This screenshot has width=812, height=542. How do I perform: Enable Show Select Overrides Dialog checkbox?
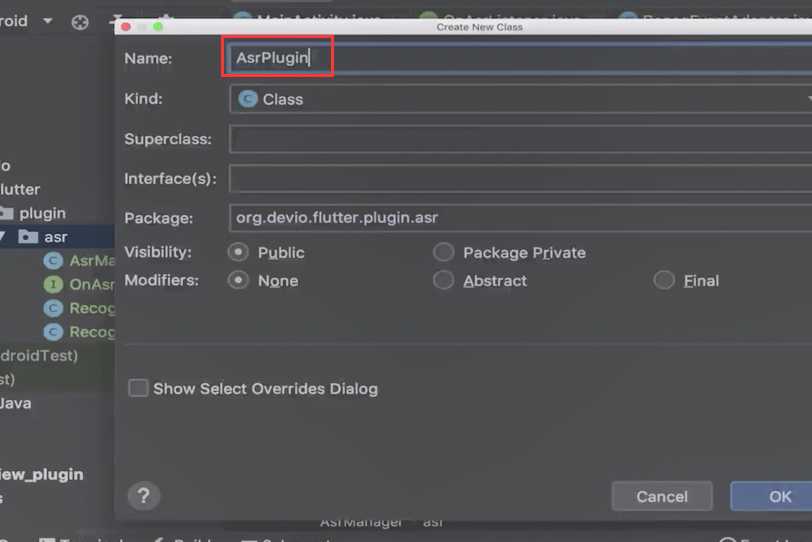pyautogui.click(x=138, y=388)
